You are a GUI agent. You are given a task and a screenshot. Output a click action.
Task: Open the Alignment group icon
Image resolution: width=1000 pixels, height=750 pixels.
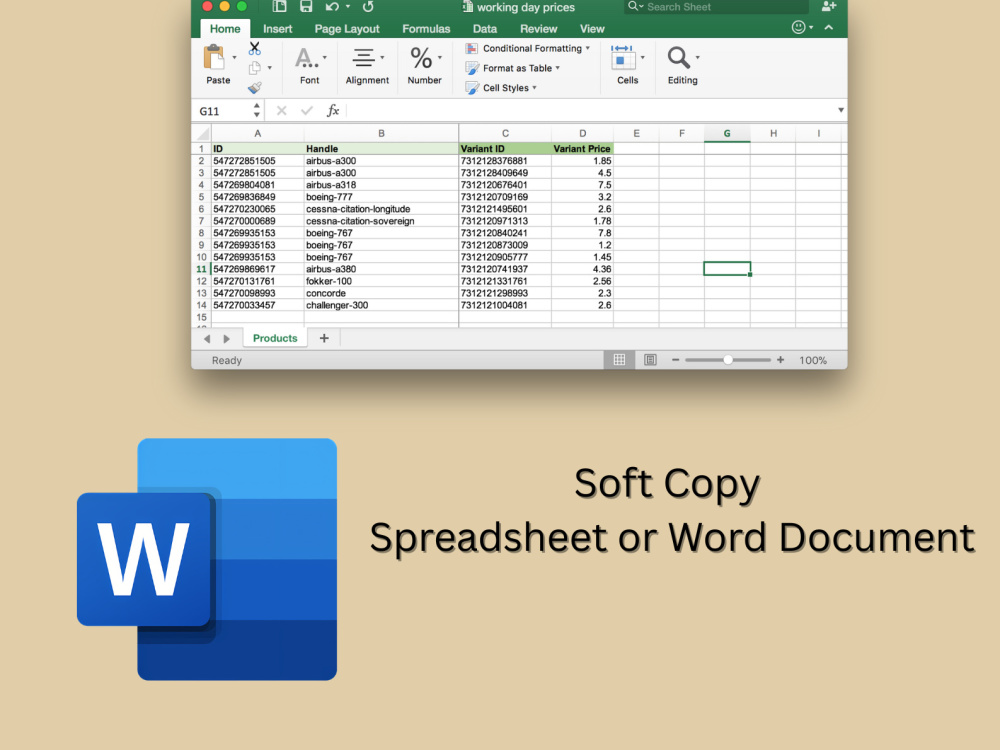pos(364,58)
